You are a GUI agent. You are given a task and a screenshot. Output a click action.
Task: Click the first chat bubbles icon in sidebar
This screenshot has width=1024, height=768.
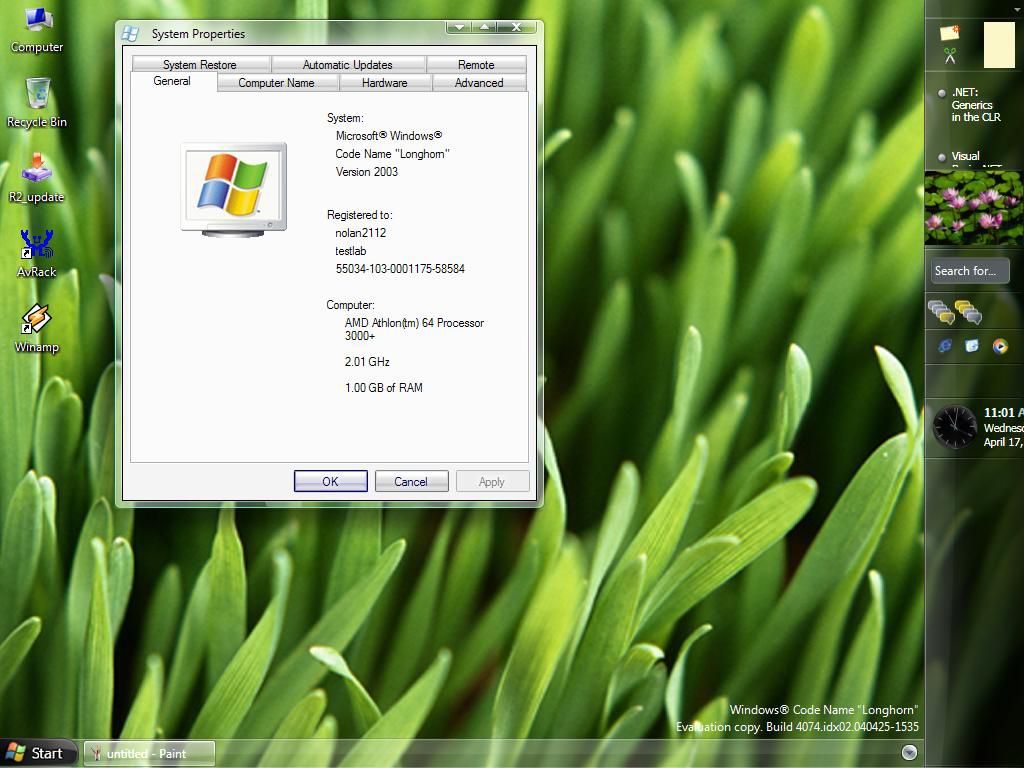[x=941, y=312]
